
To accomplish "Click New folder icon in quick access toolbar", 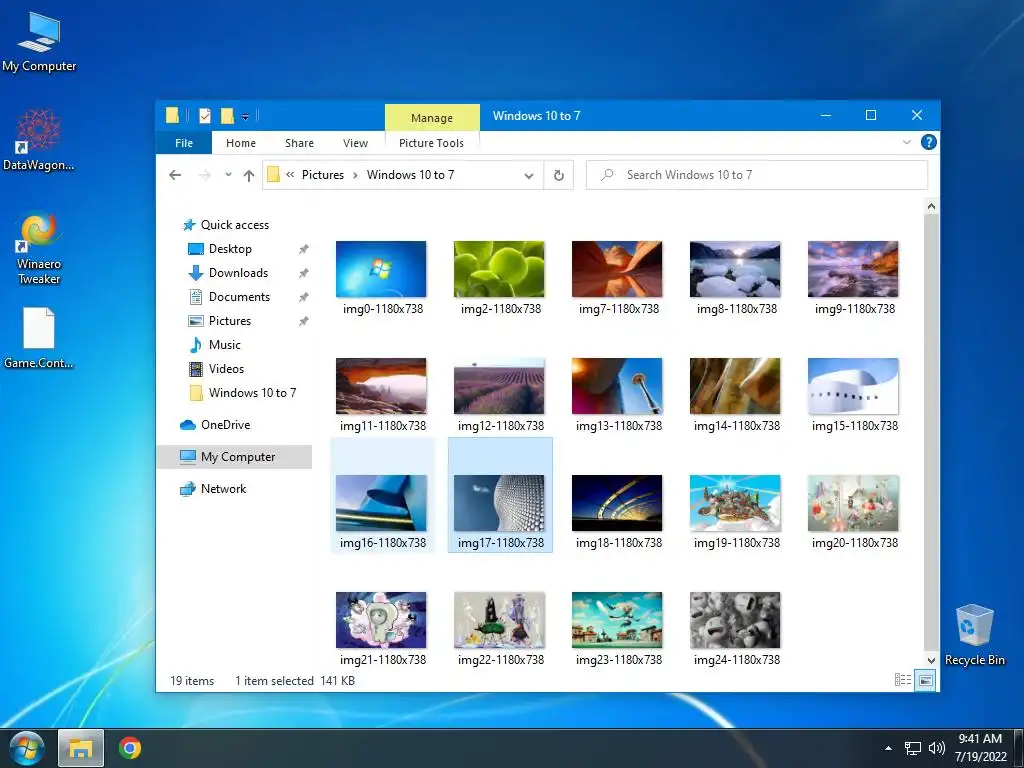I will [227, 116].
